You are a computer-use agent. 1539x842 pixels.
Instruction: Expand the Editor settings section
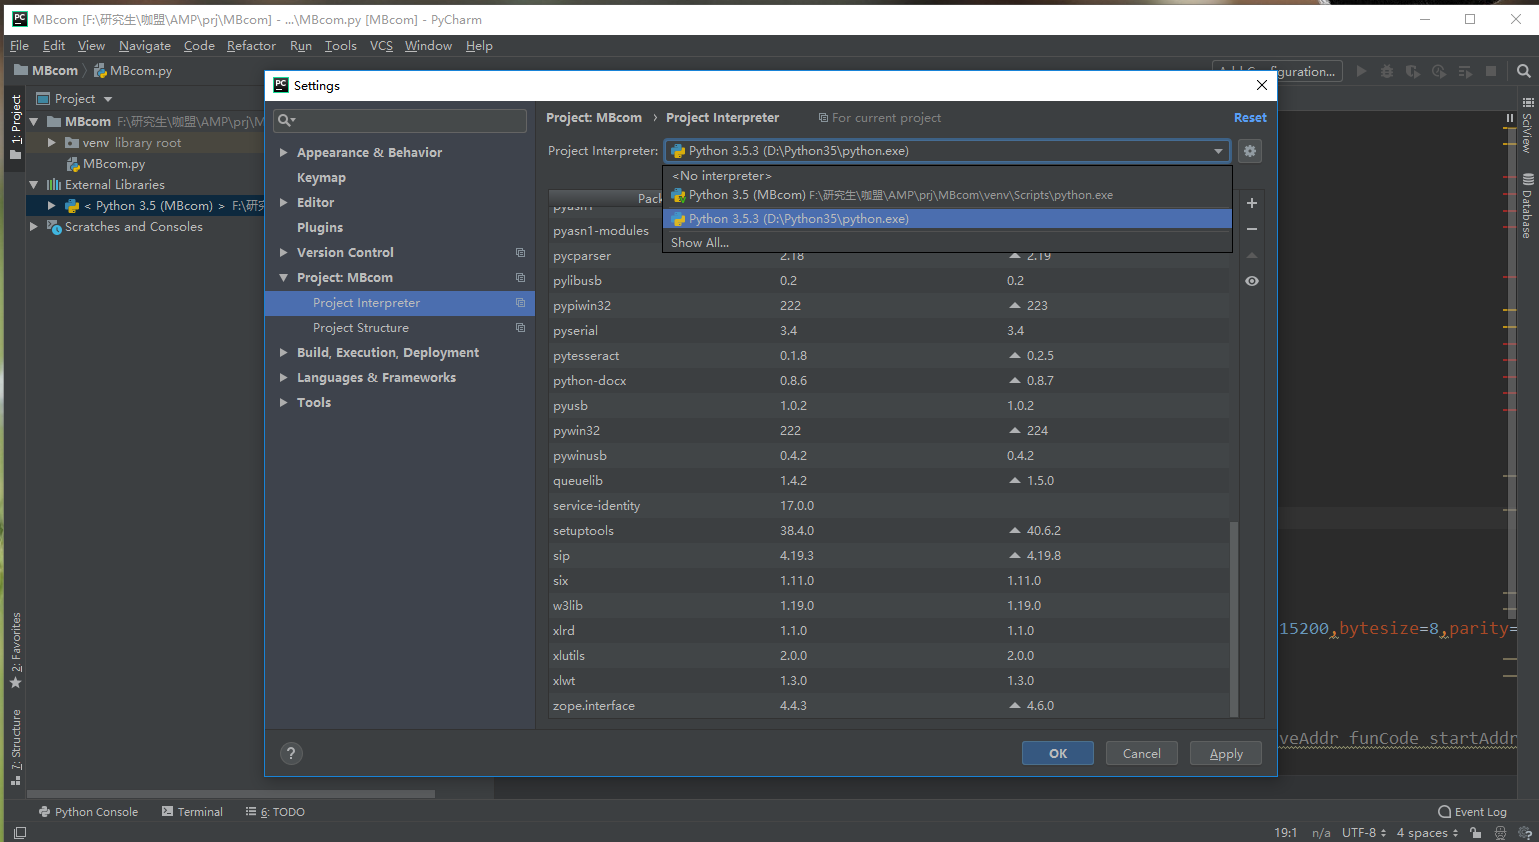tap(284, 202)
